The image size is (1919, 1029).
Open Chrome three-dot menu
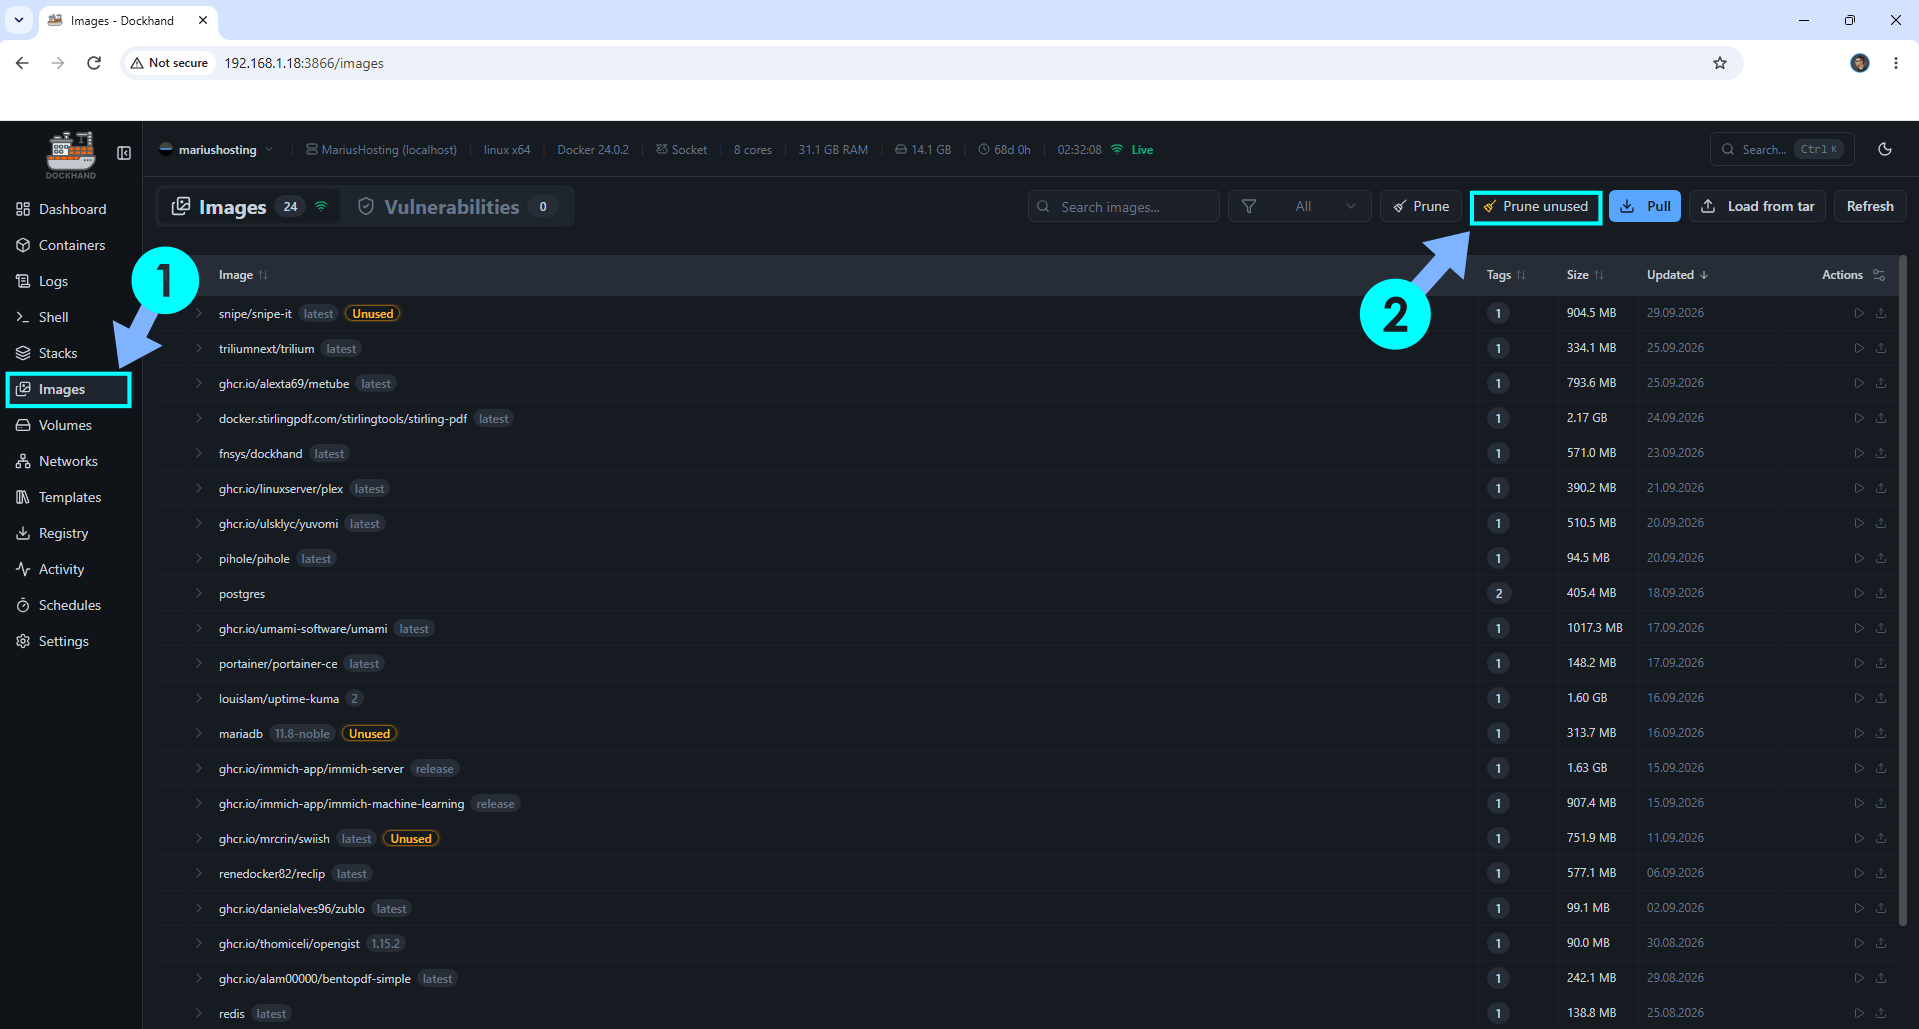pyautogui.click(x=1896, y=63)
